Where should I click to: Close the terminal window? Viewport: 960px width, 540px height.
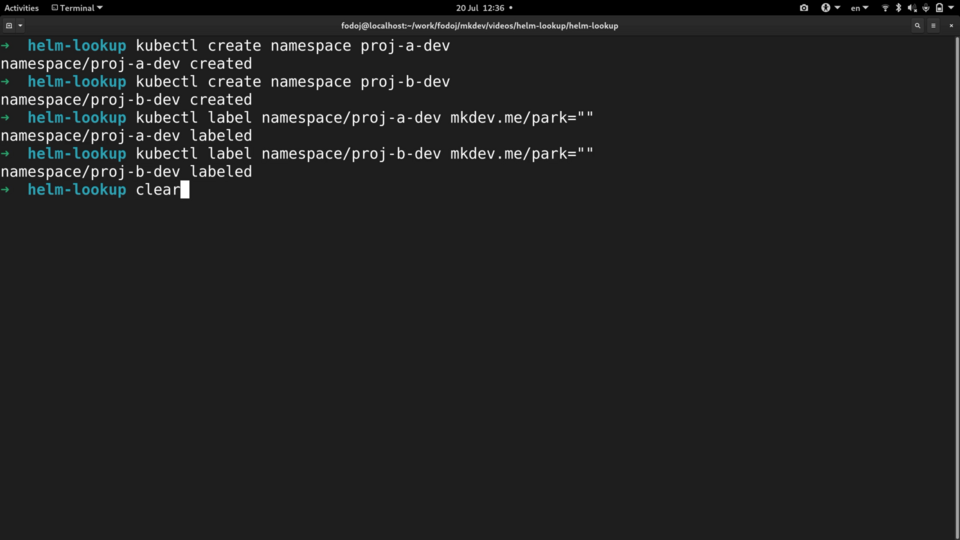pos(949,26)
